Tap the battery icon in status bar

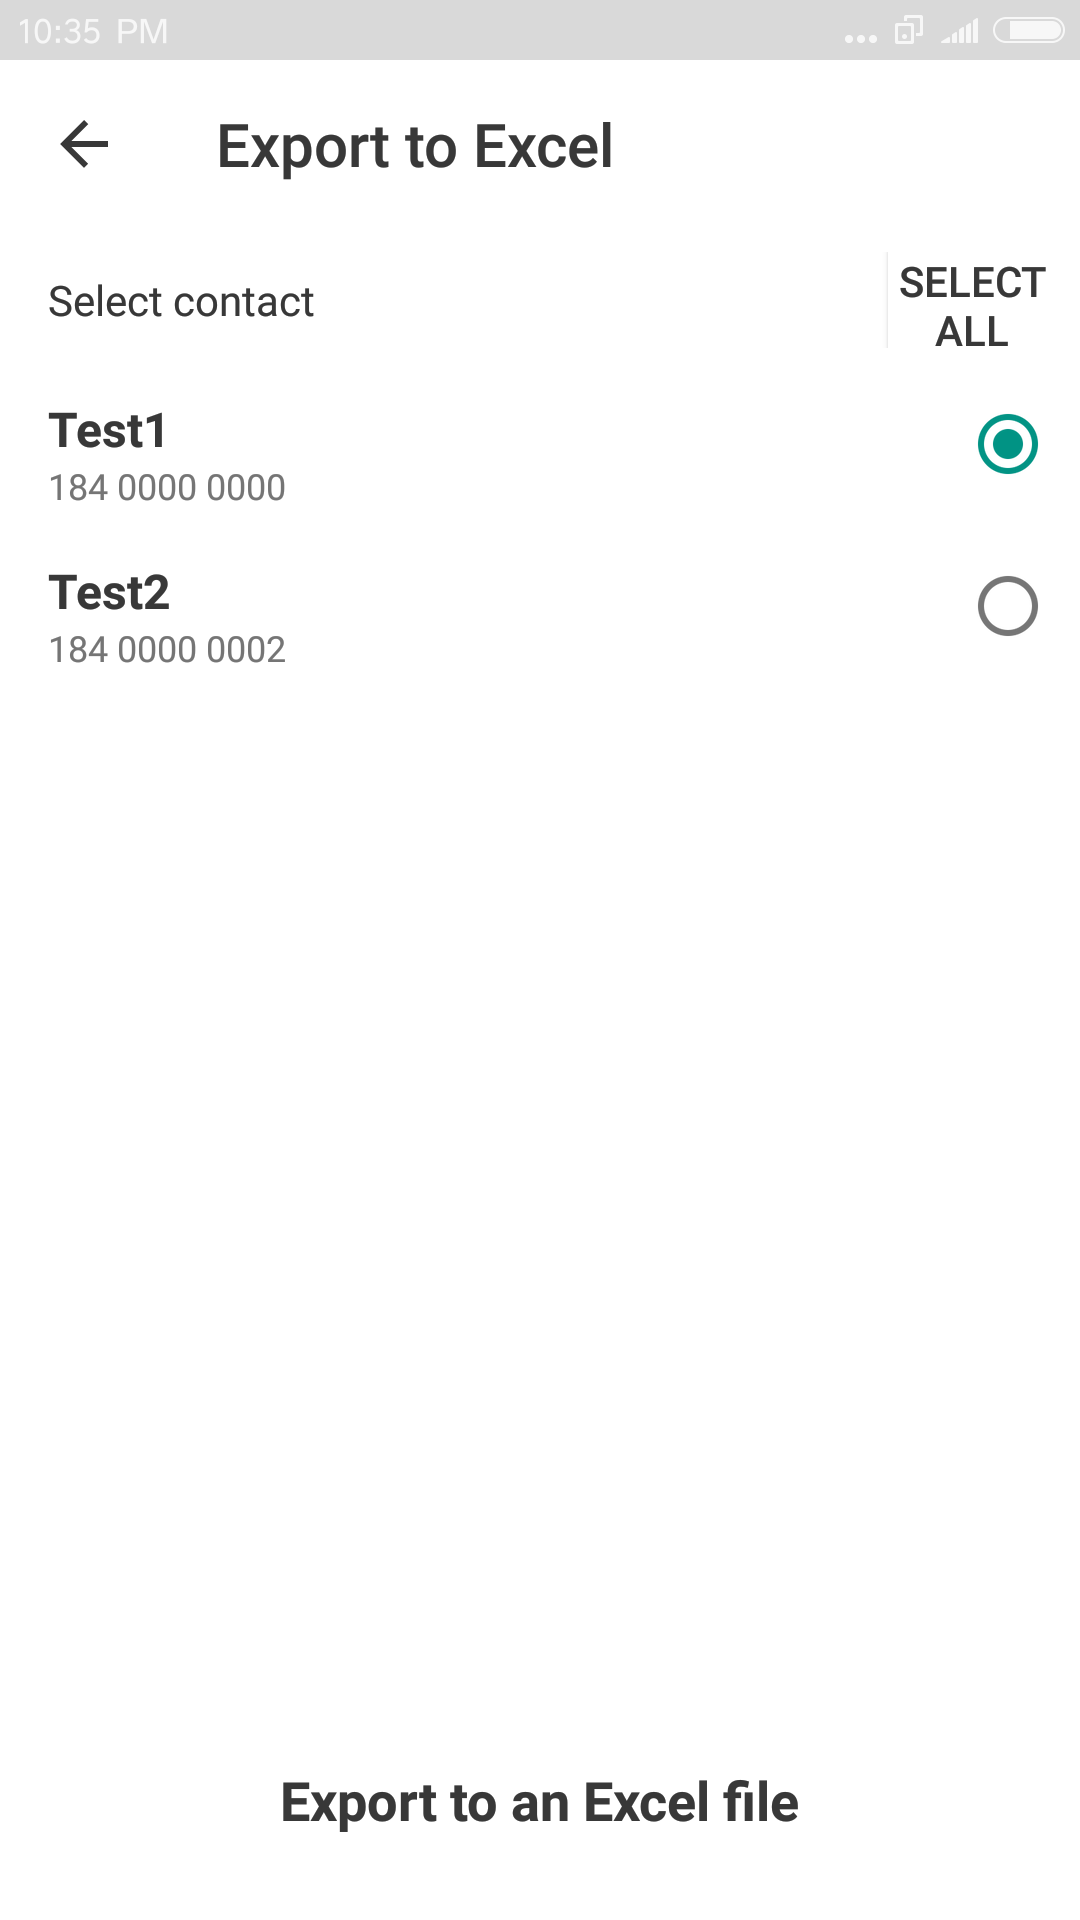coord(1029,31)
